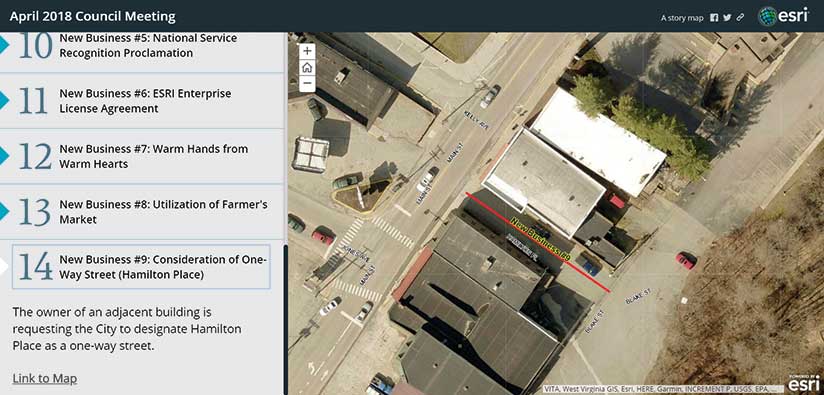
Task: Click the Powered by Esri logo
Action: click(804, 383)
